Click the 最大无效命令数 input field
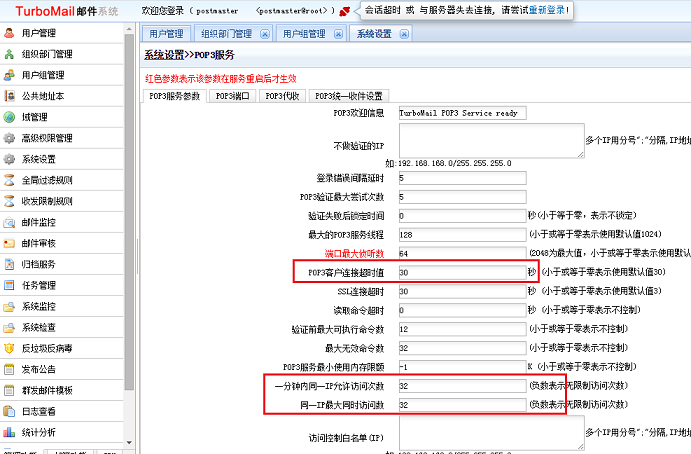 tap(462, 348)
